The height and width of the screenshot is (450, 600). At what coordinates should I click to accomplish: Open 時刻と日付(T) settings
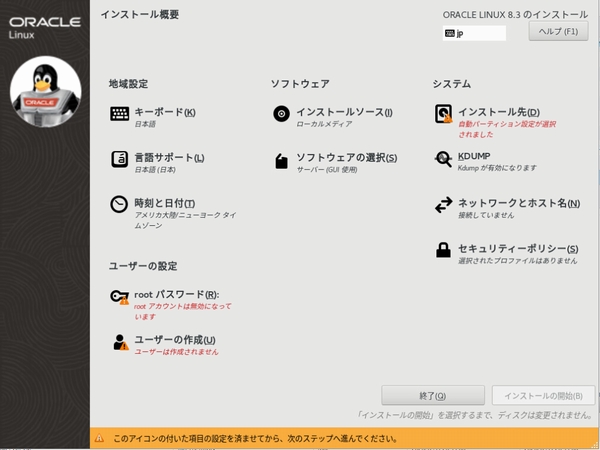[x=165, y=203]
